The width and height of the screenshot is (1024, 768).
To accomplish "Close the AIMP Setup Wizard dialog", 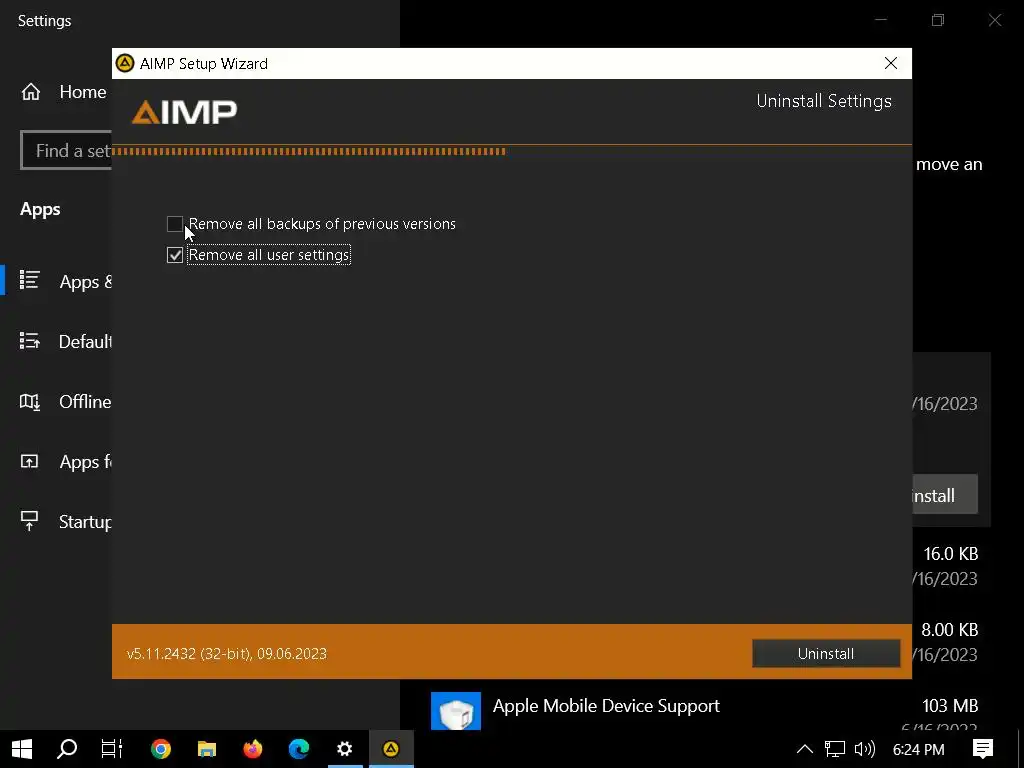I will (891, 63).
